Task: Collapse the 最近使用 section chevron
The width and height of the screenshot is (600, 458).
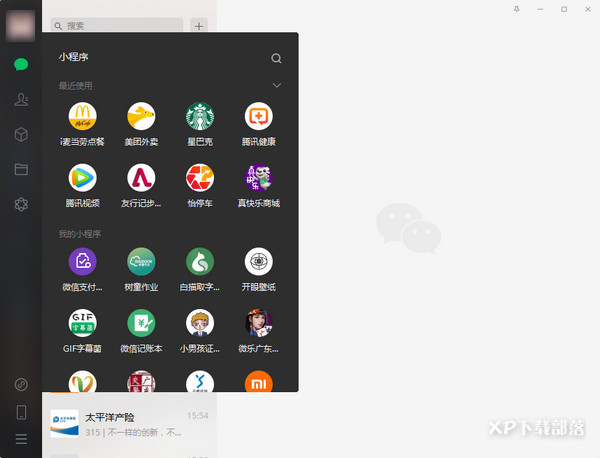Action: (x=277, y=85)
